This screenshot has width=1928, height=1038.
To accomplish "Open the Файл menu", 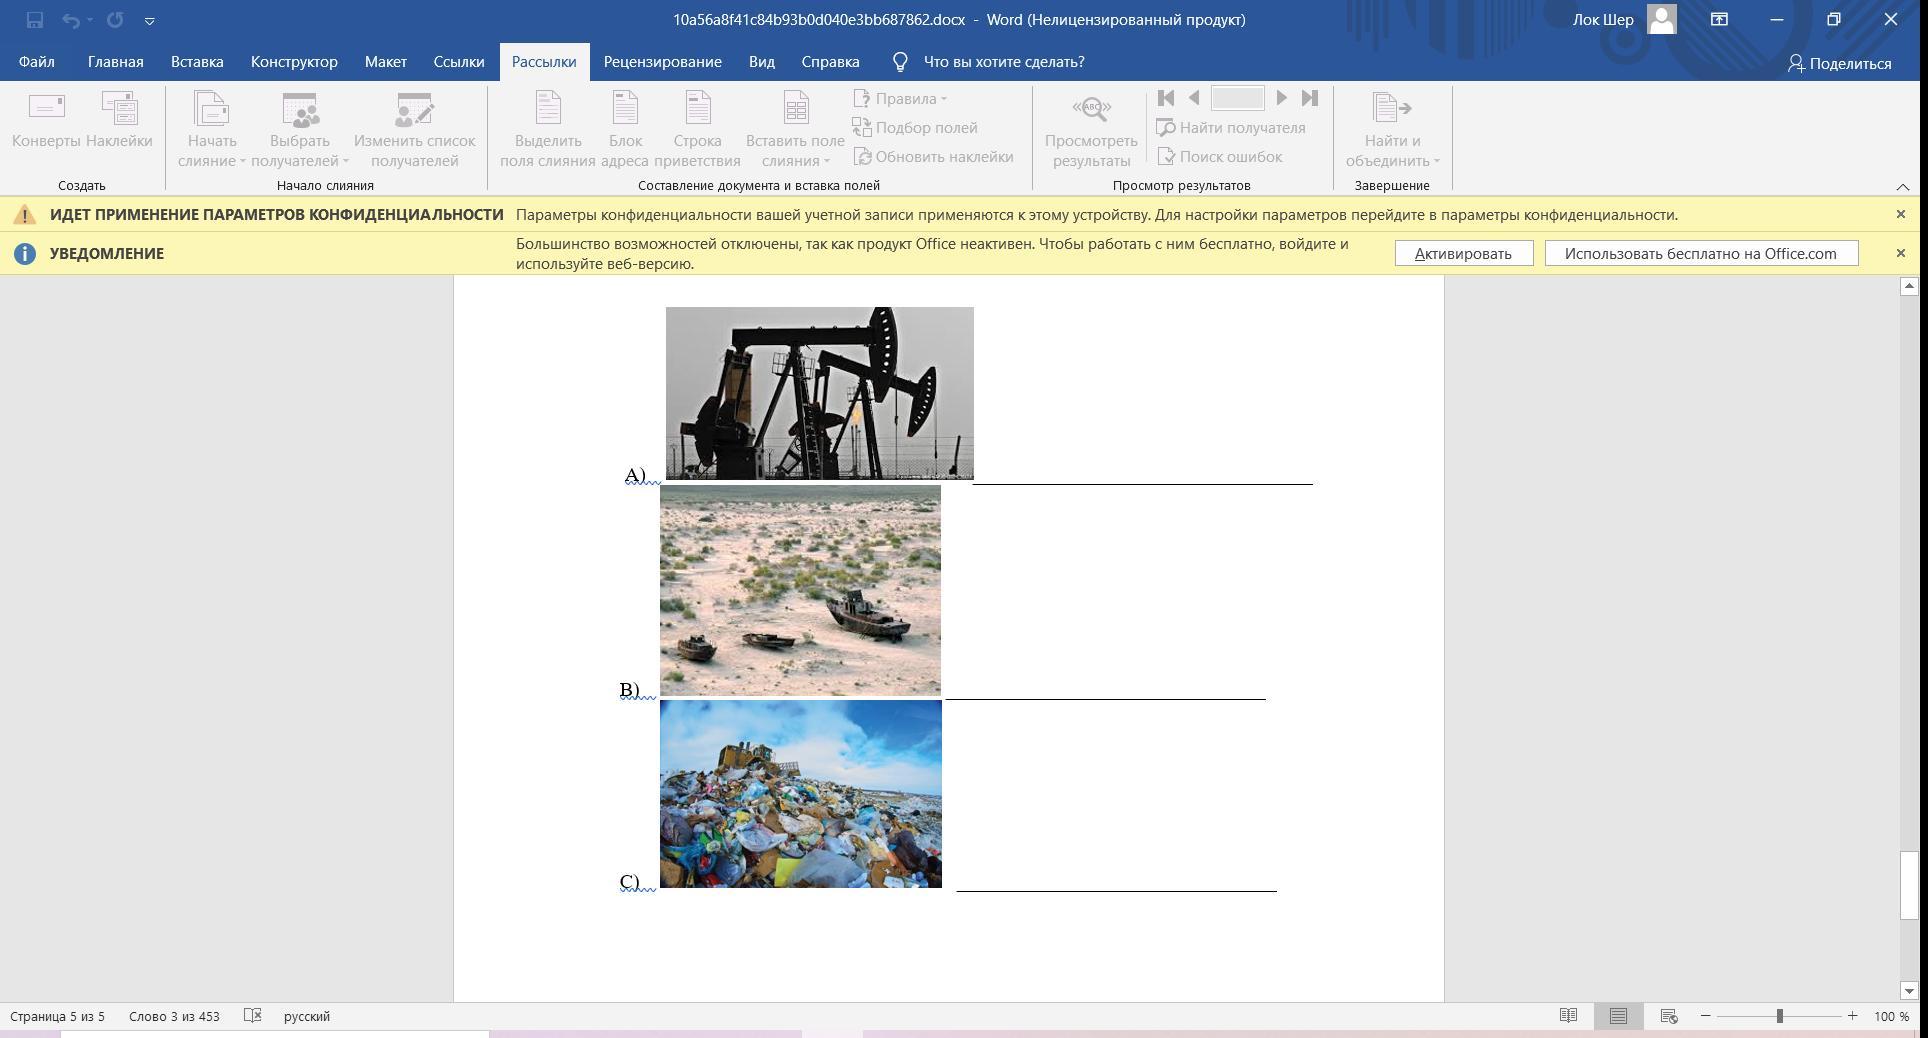I will [x=36, y=62].
